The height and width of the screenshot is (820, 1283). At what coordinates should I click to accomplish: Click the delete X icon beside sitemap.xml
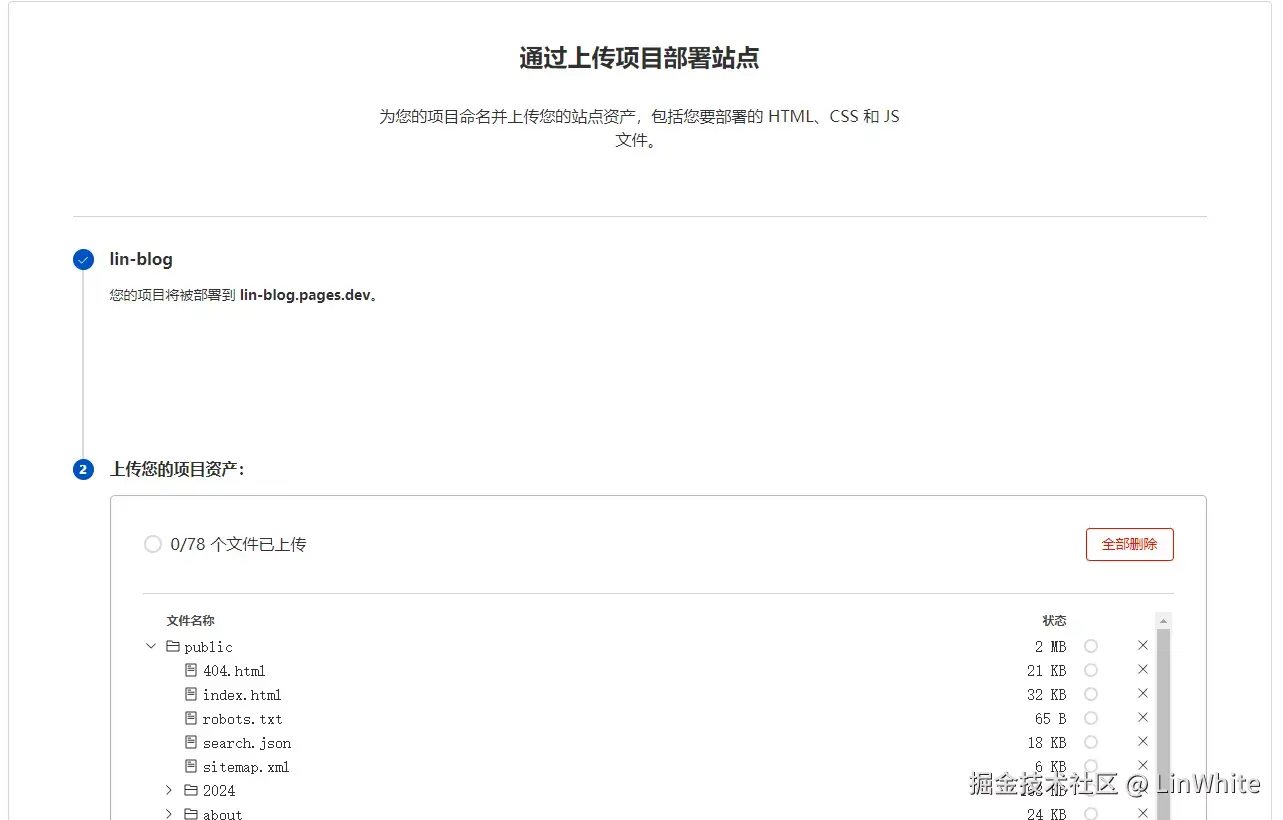pos(1142,765)
